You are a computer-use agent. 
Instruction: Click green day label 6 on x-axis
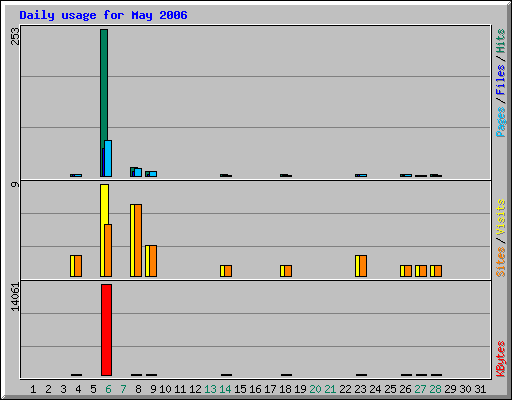[x=108, y=389]
